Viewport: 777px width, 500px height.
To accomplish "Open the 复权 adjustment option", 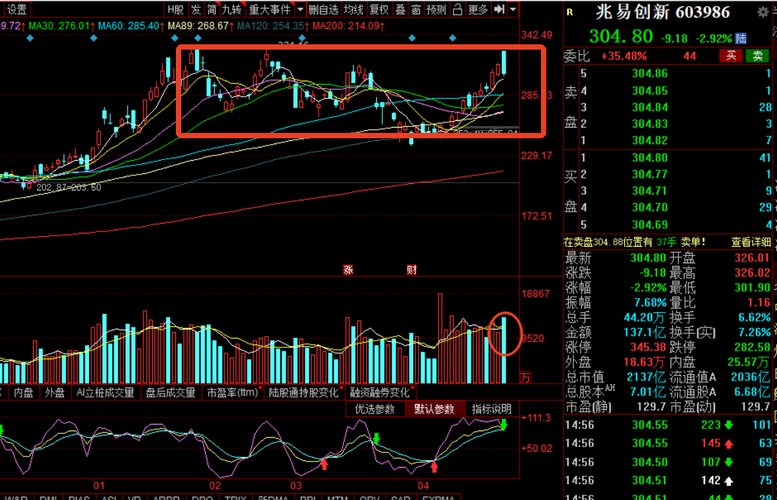I will pyautogui.click(x=379, y=9).
